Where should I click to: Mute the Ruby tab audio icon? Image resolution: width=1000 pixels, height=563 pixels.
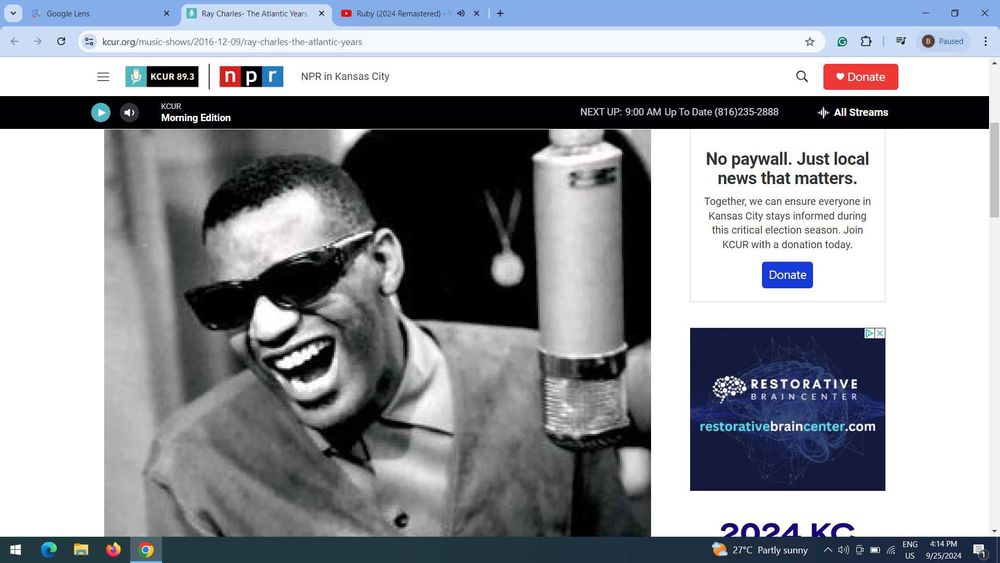point(460,13)
